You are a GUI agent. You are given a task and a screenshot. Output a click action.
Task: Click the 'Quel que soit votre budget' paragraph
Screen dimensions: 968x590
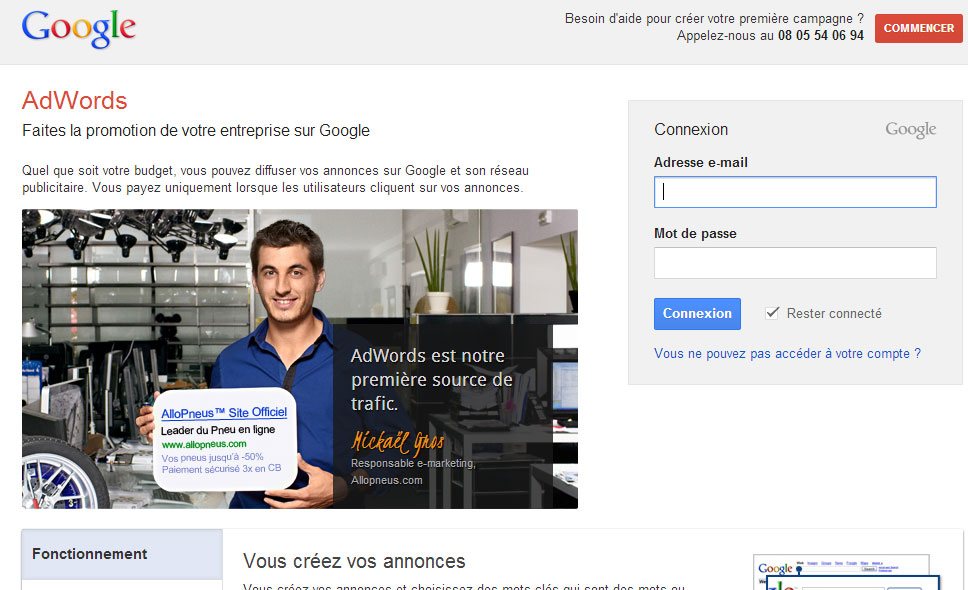click(275, 179)
